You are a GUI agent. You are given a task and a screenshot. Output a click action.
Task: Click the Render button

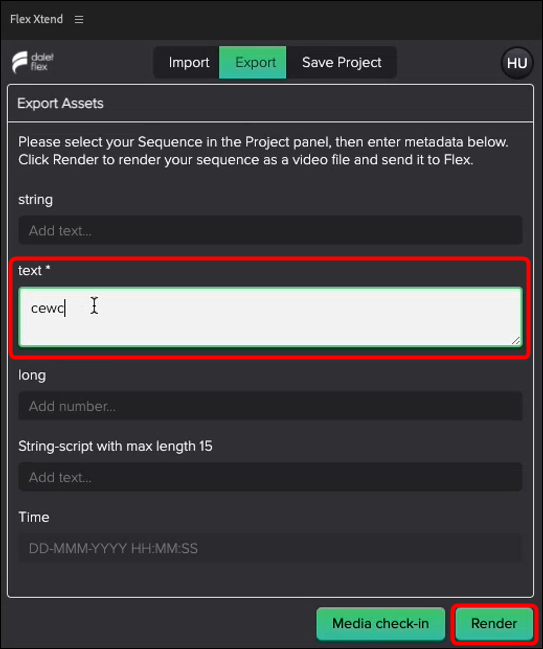(494, 623)
